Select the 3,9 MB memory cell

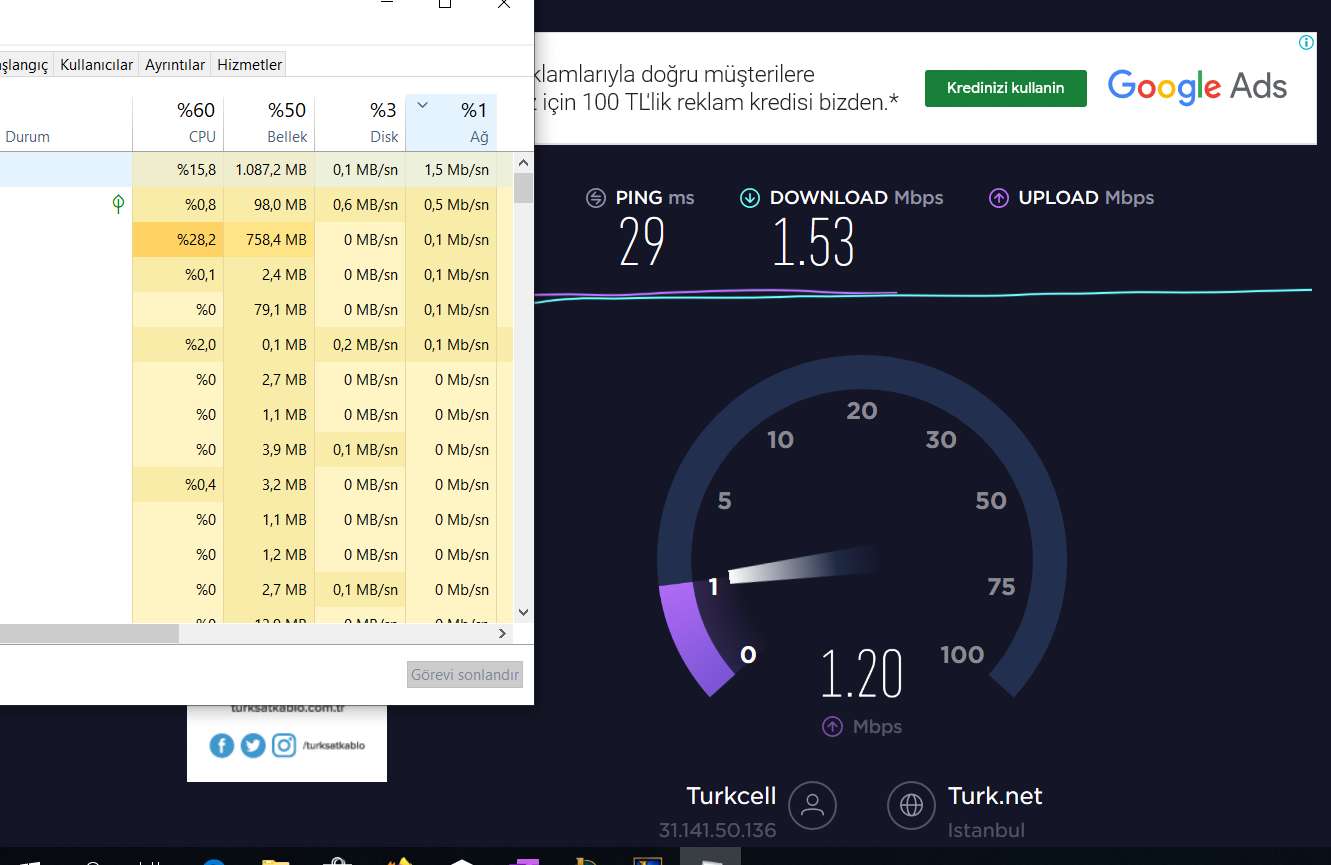[269, 450]
